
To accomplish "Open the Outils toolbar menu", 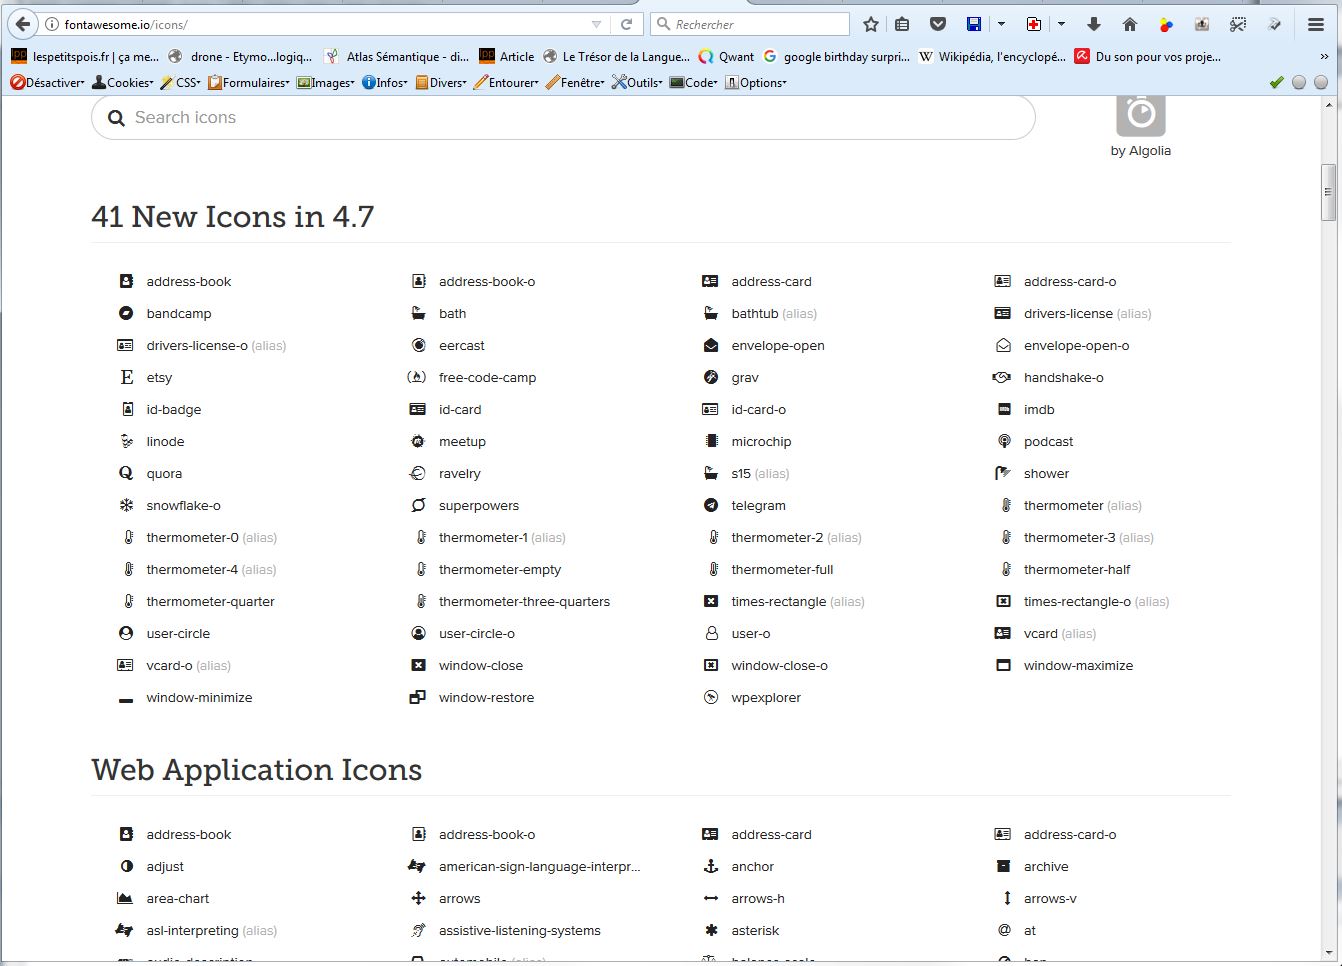I will pos(637,82).
